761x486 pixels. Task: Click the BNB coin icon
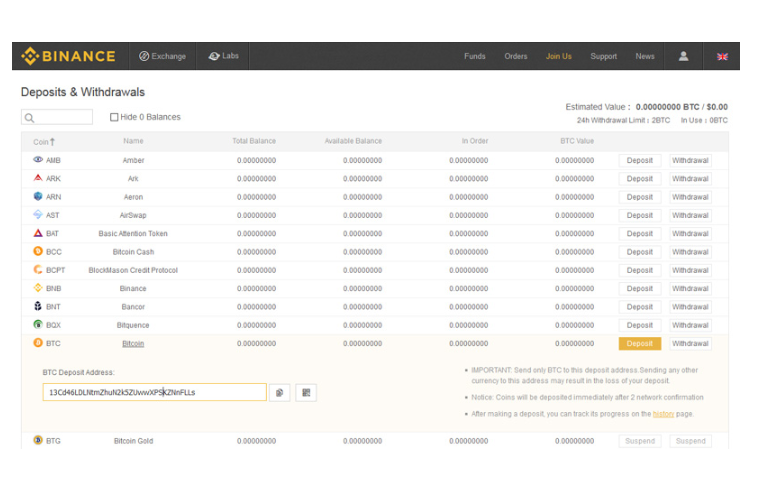point(38,288)
